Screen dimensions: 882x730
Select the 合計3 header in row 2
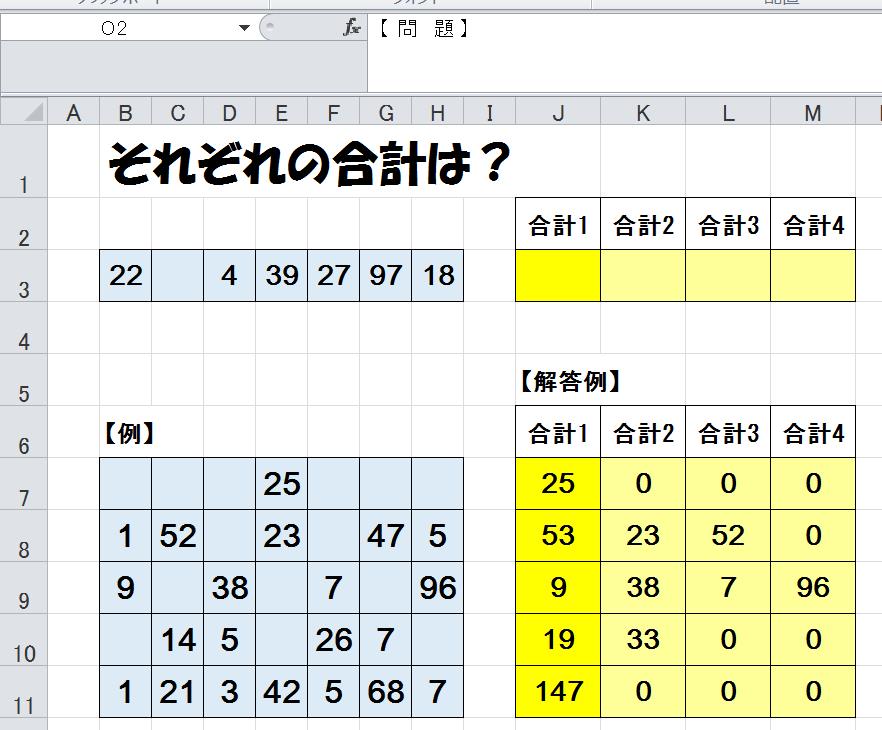(728, 224)
